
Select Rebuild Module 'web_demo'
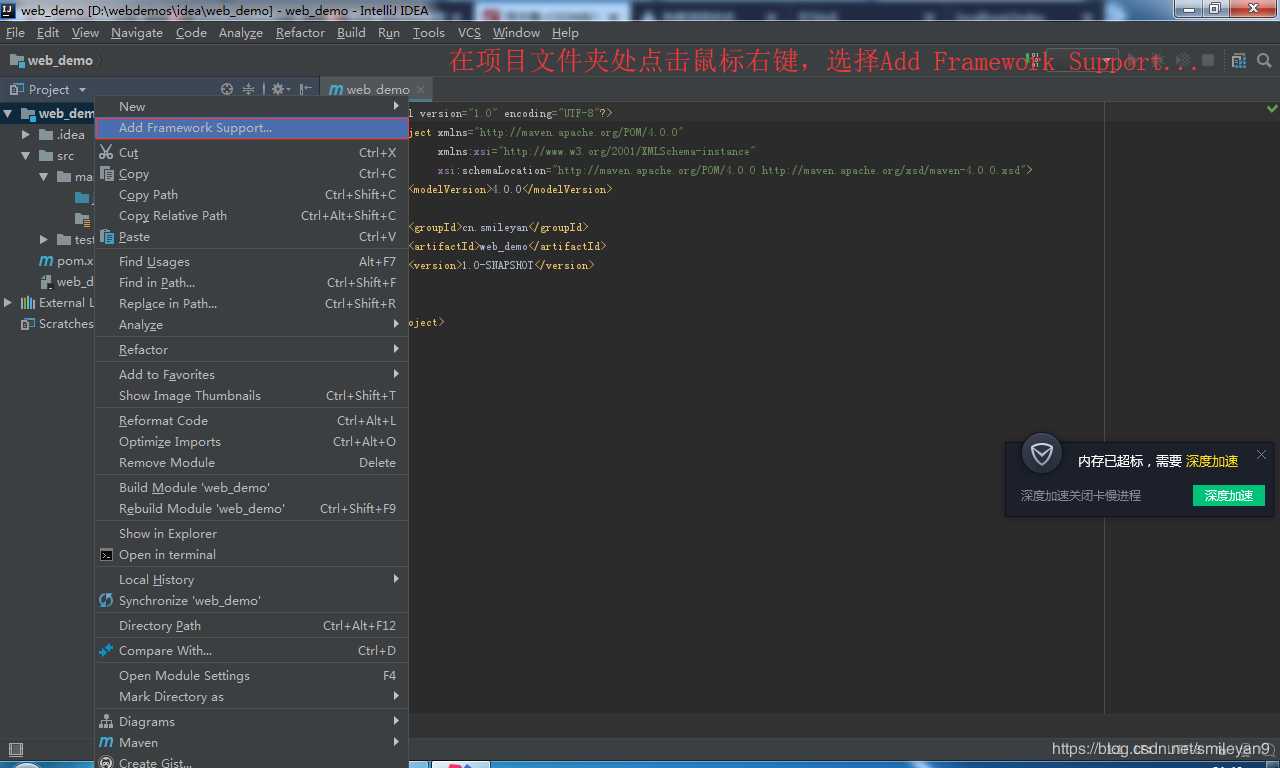point(251,508)
